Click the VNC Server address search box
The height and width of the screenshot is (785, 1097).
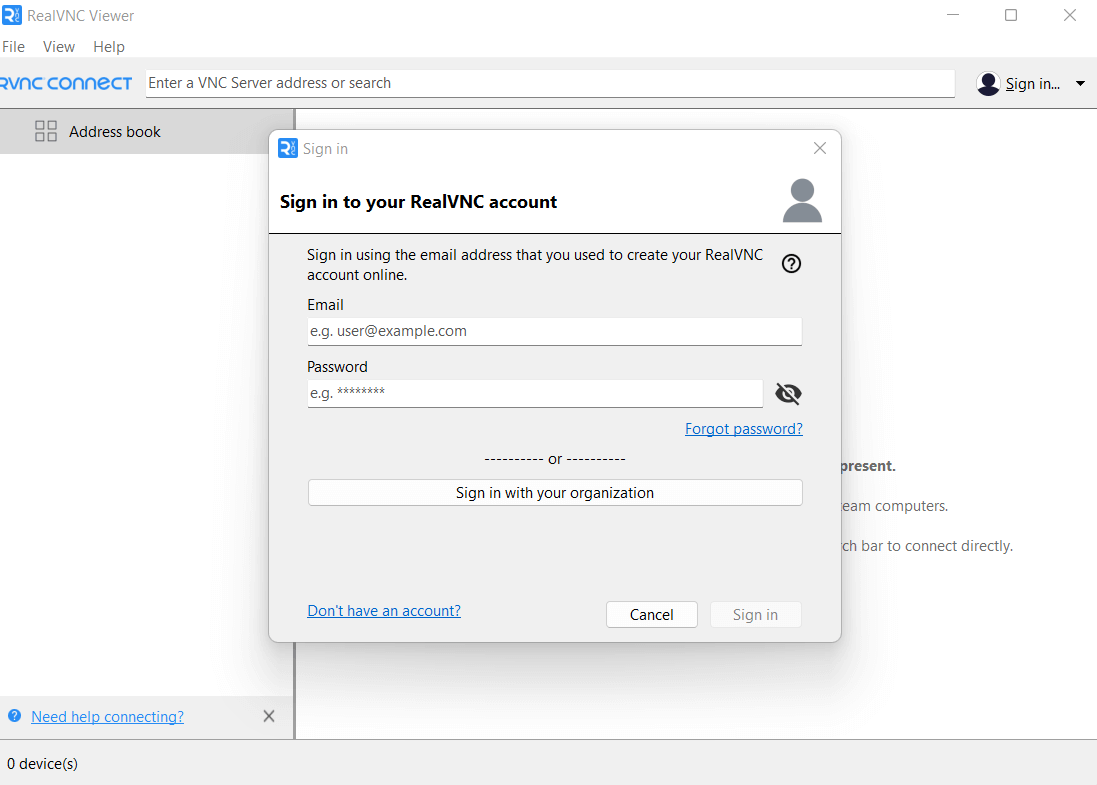[550, 83]
